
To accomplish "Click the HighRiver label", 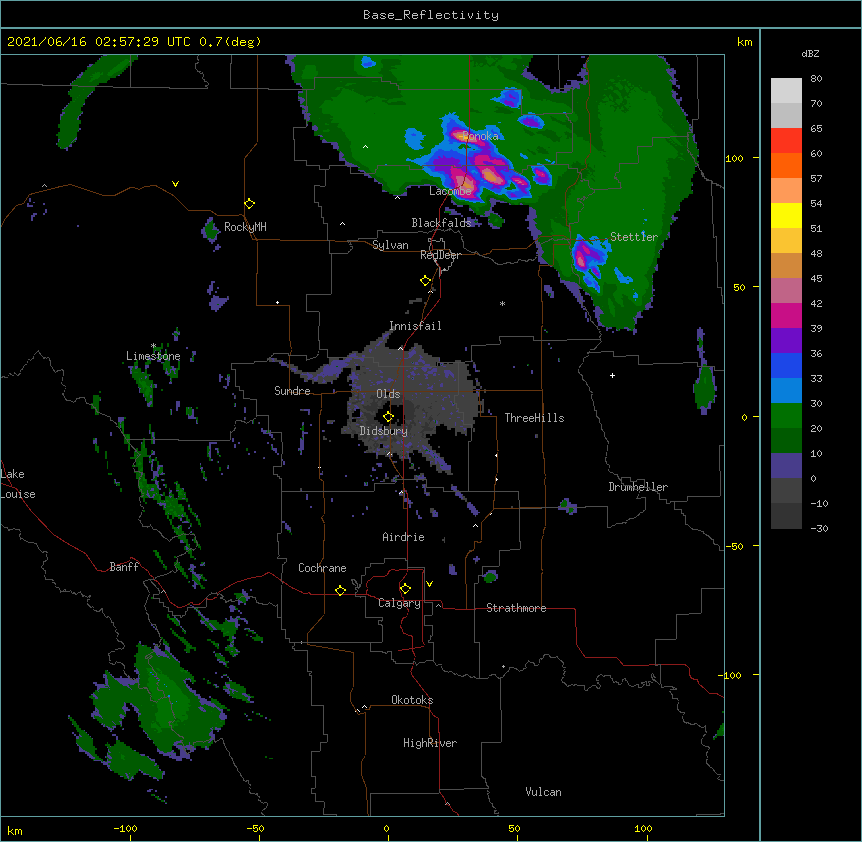I will (x=430, y=743).
